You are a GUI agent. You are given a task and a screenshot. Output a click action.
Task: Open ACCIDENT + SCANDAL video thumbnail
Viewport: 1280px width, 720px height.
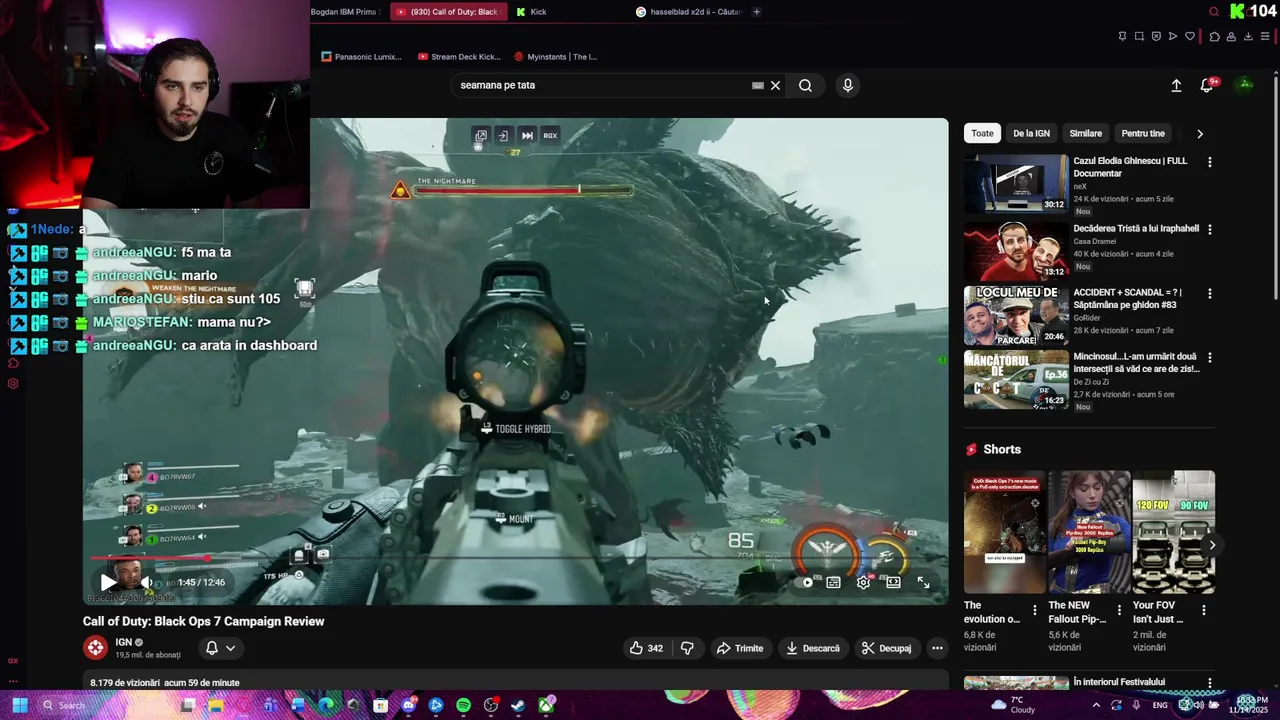click(1016, 316)
